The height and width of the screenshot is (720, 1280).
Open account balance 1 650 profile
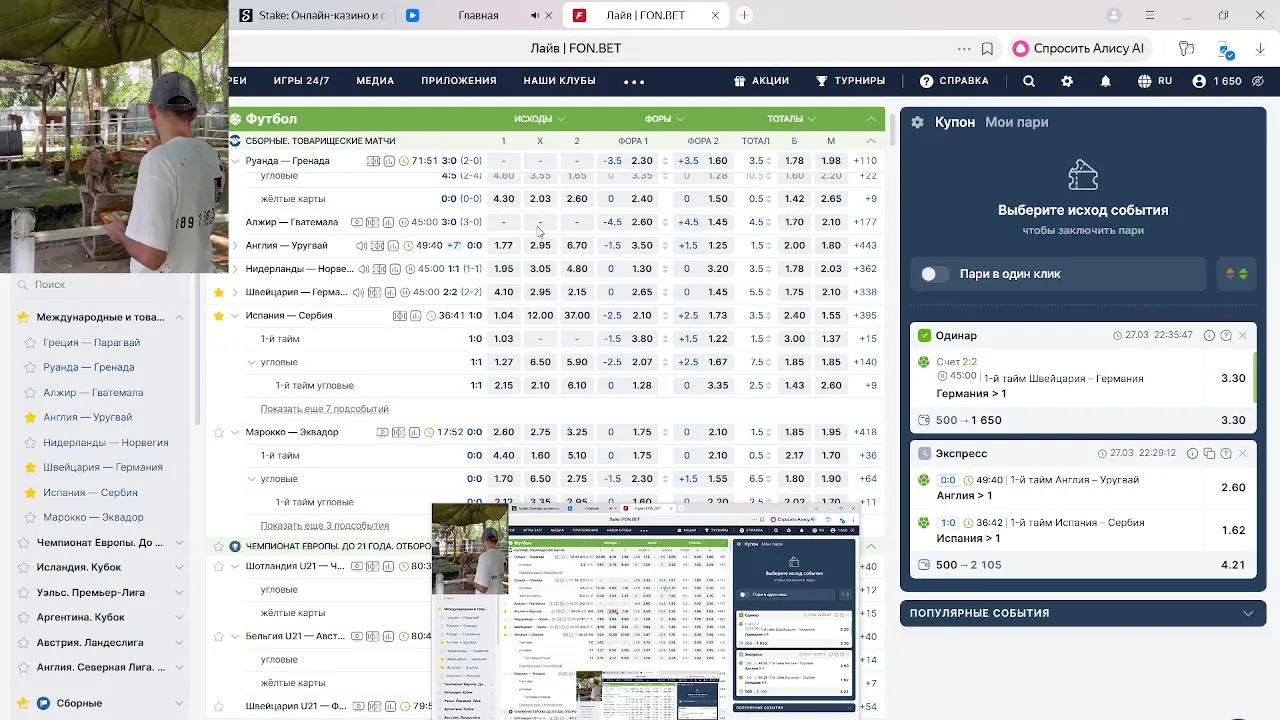click(1217, 81)
